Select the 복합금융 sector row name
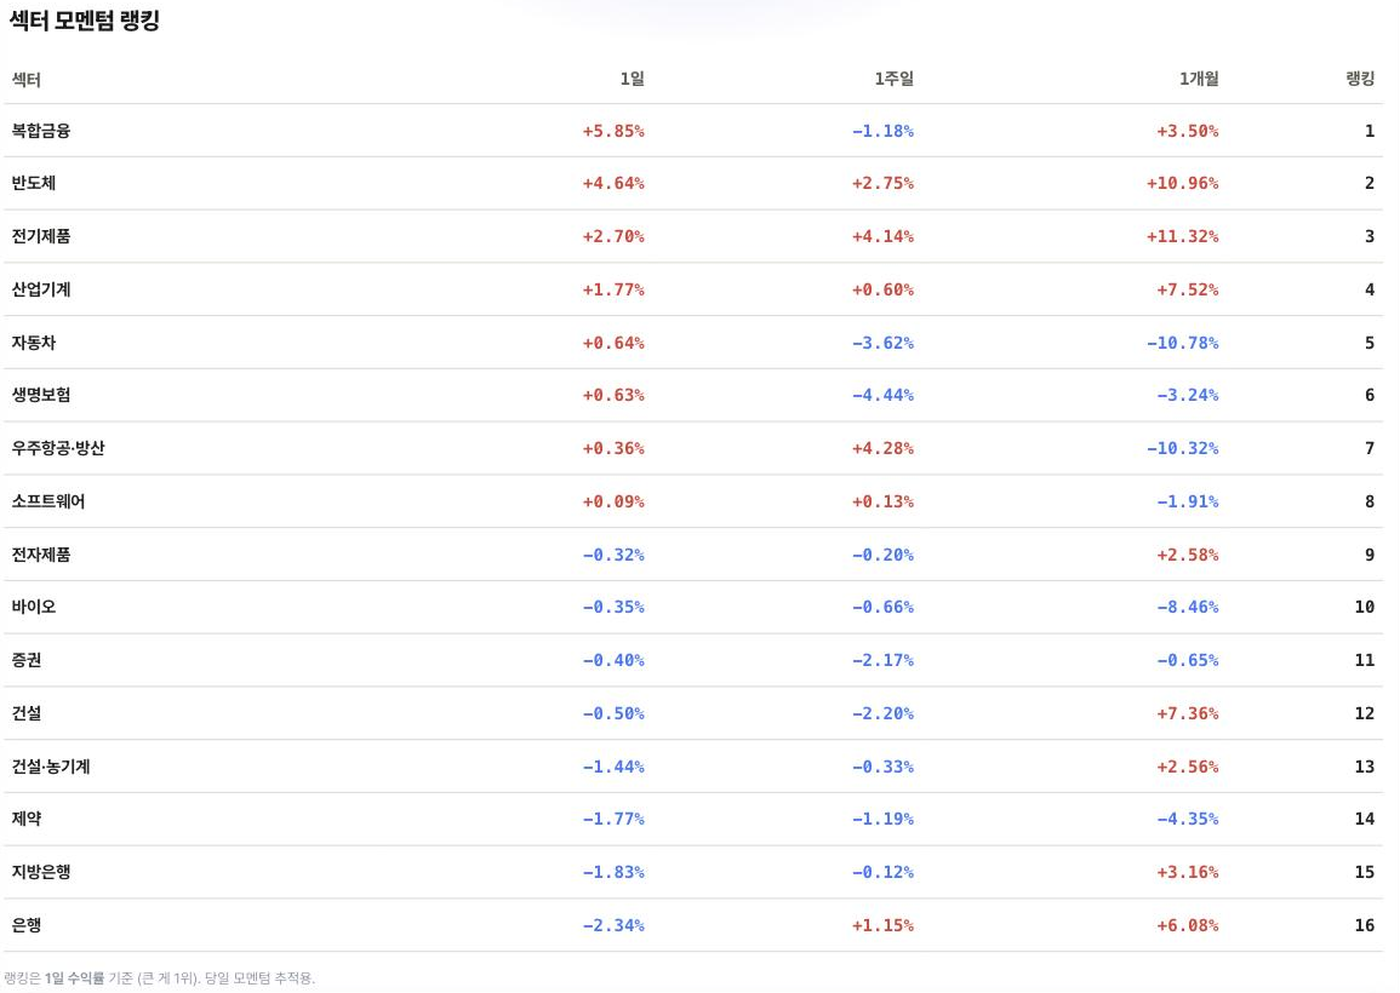The image size is (1400, 993). [41, 131]
